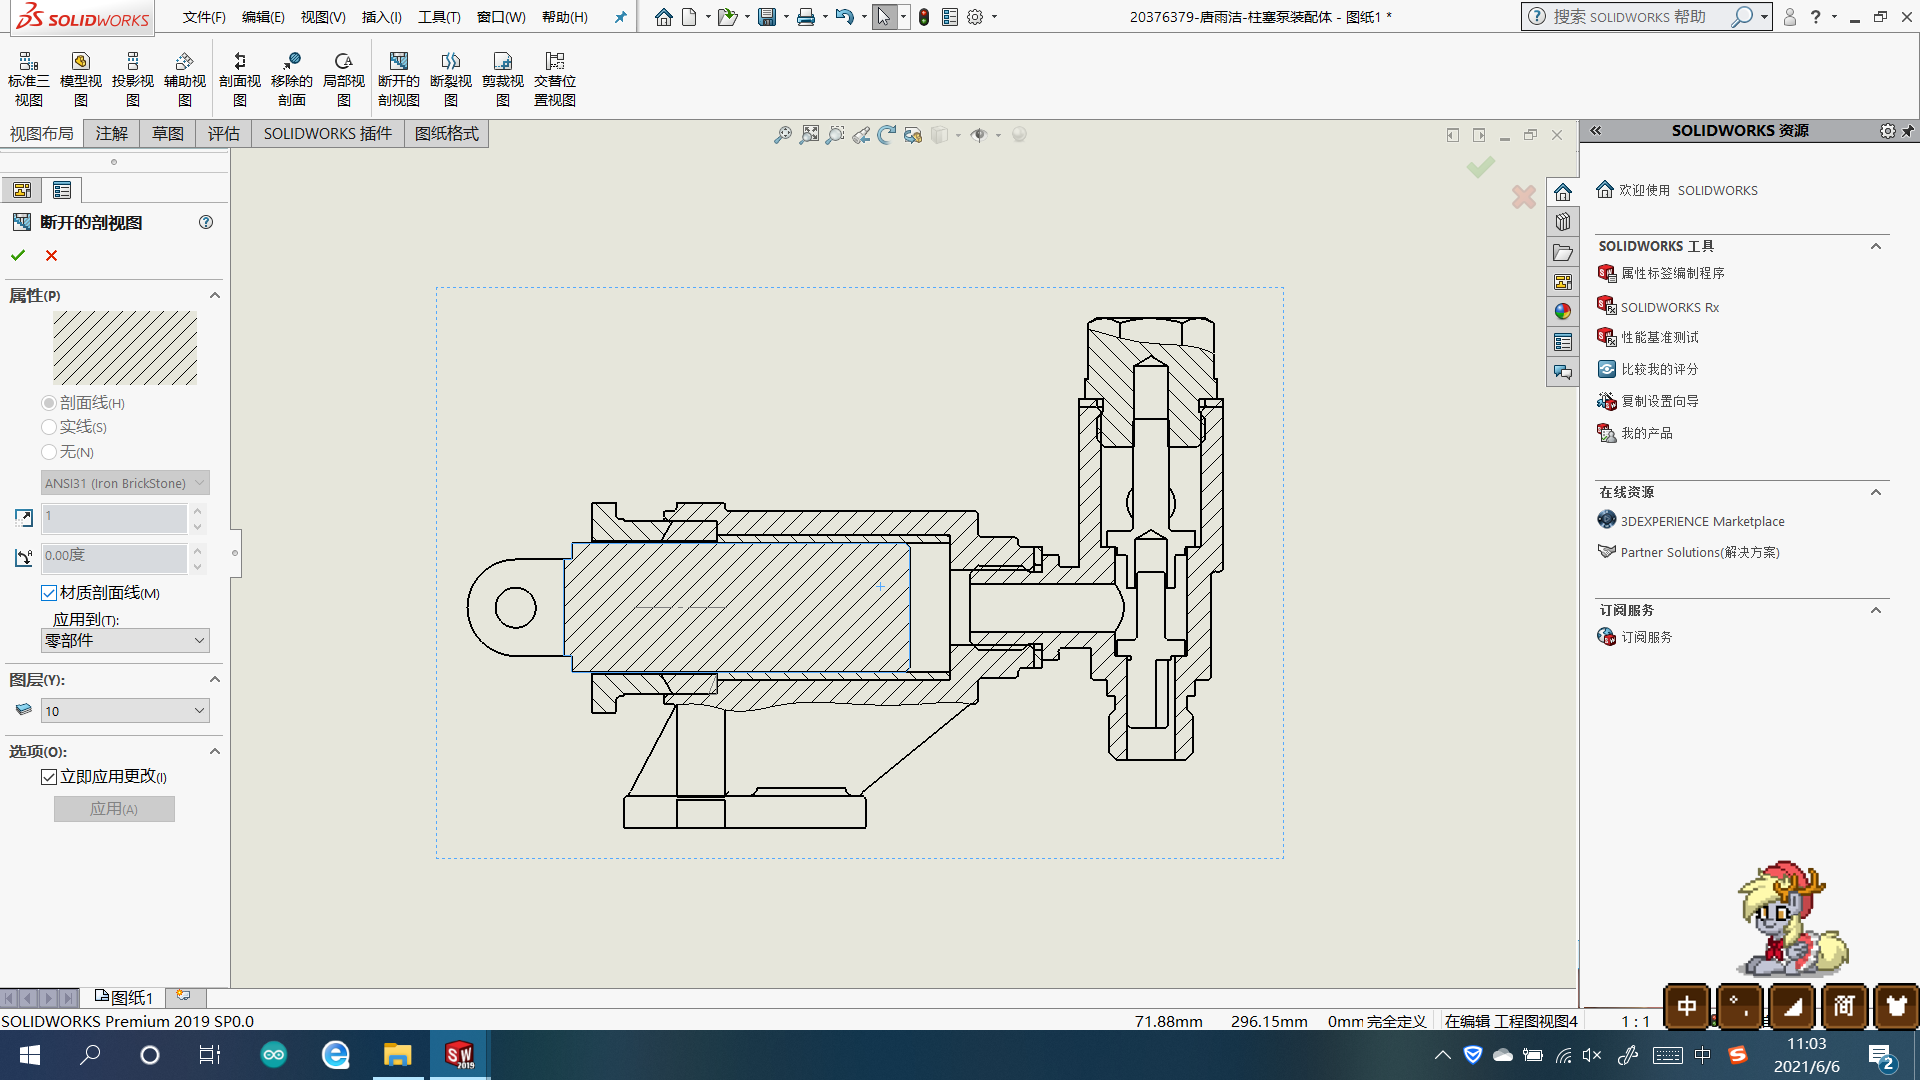Toggle the 立即应用更改 checkbox

click(x=49, y=777)
